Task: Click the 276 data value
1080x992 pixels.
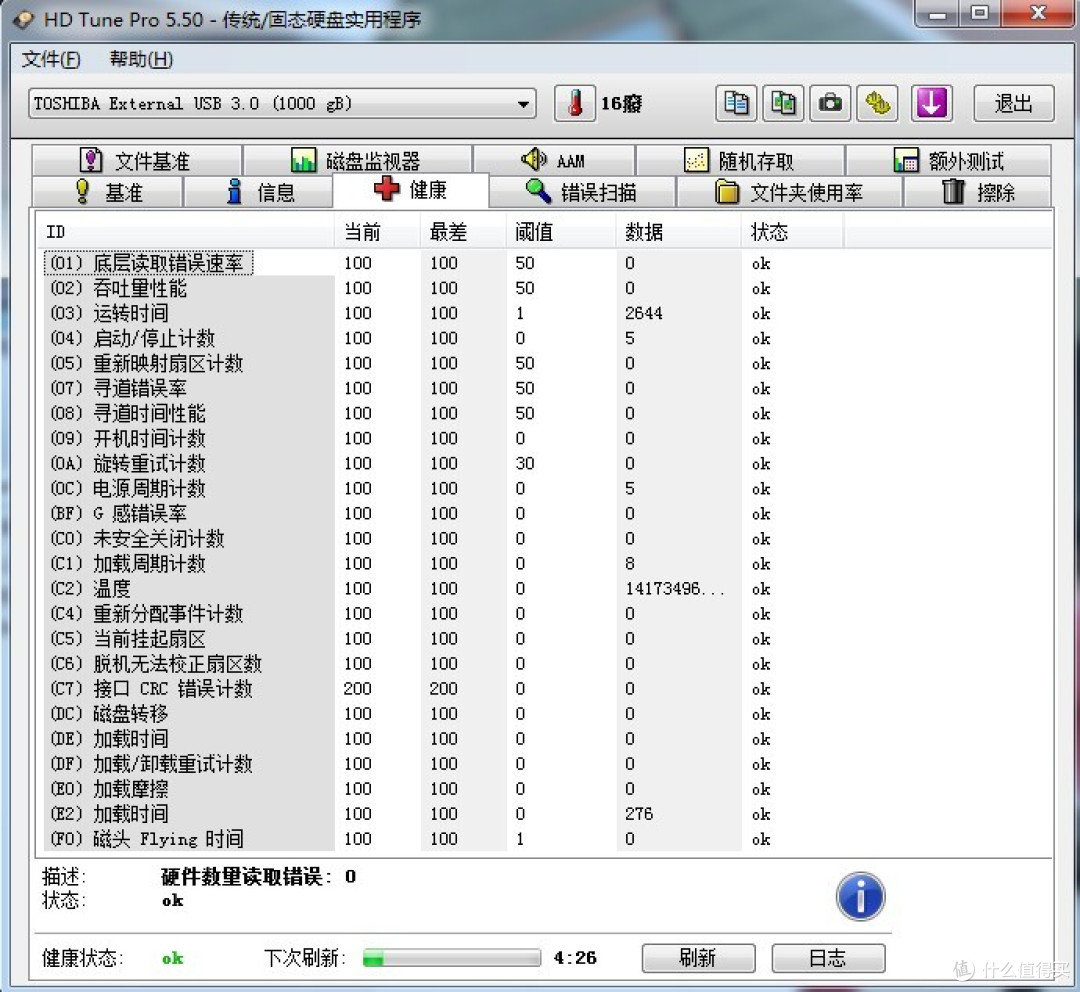Action: (638, 814)
